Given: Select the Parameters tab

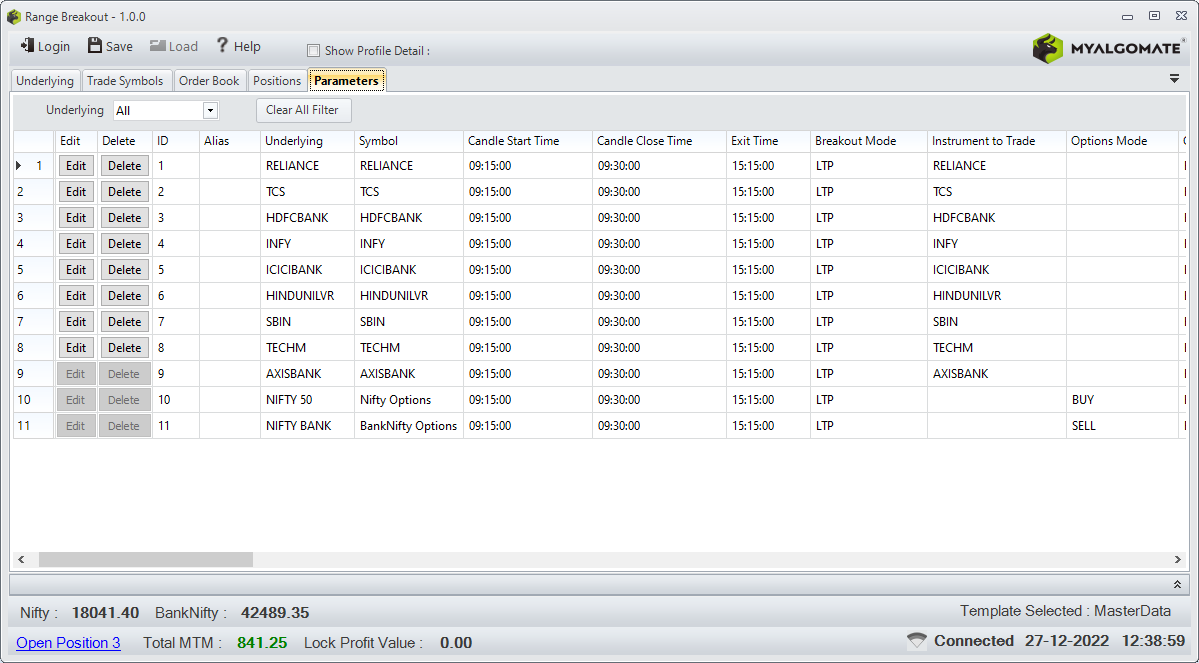Looking at the screenshot, I should pos(346,80).
